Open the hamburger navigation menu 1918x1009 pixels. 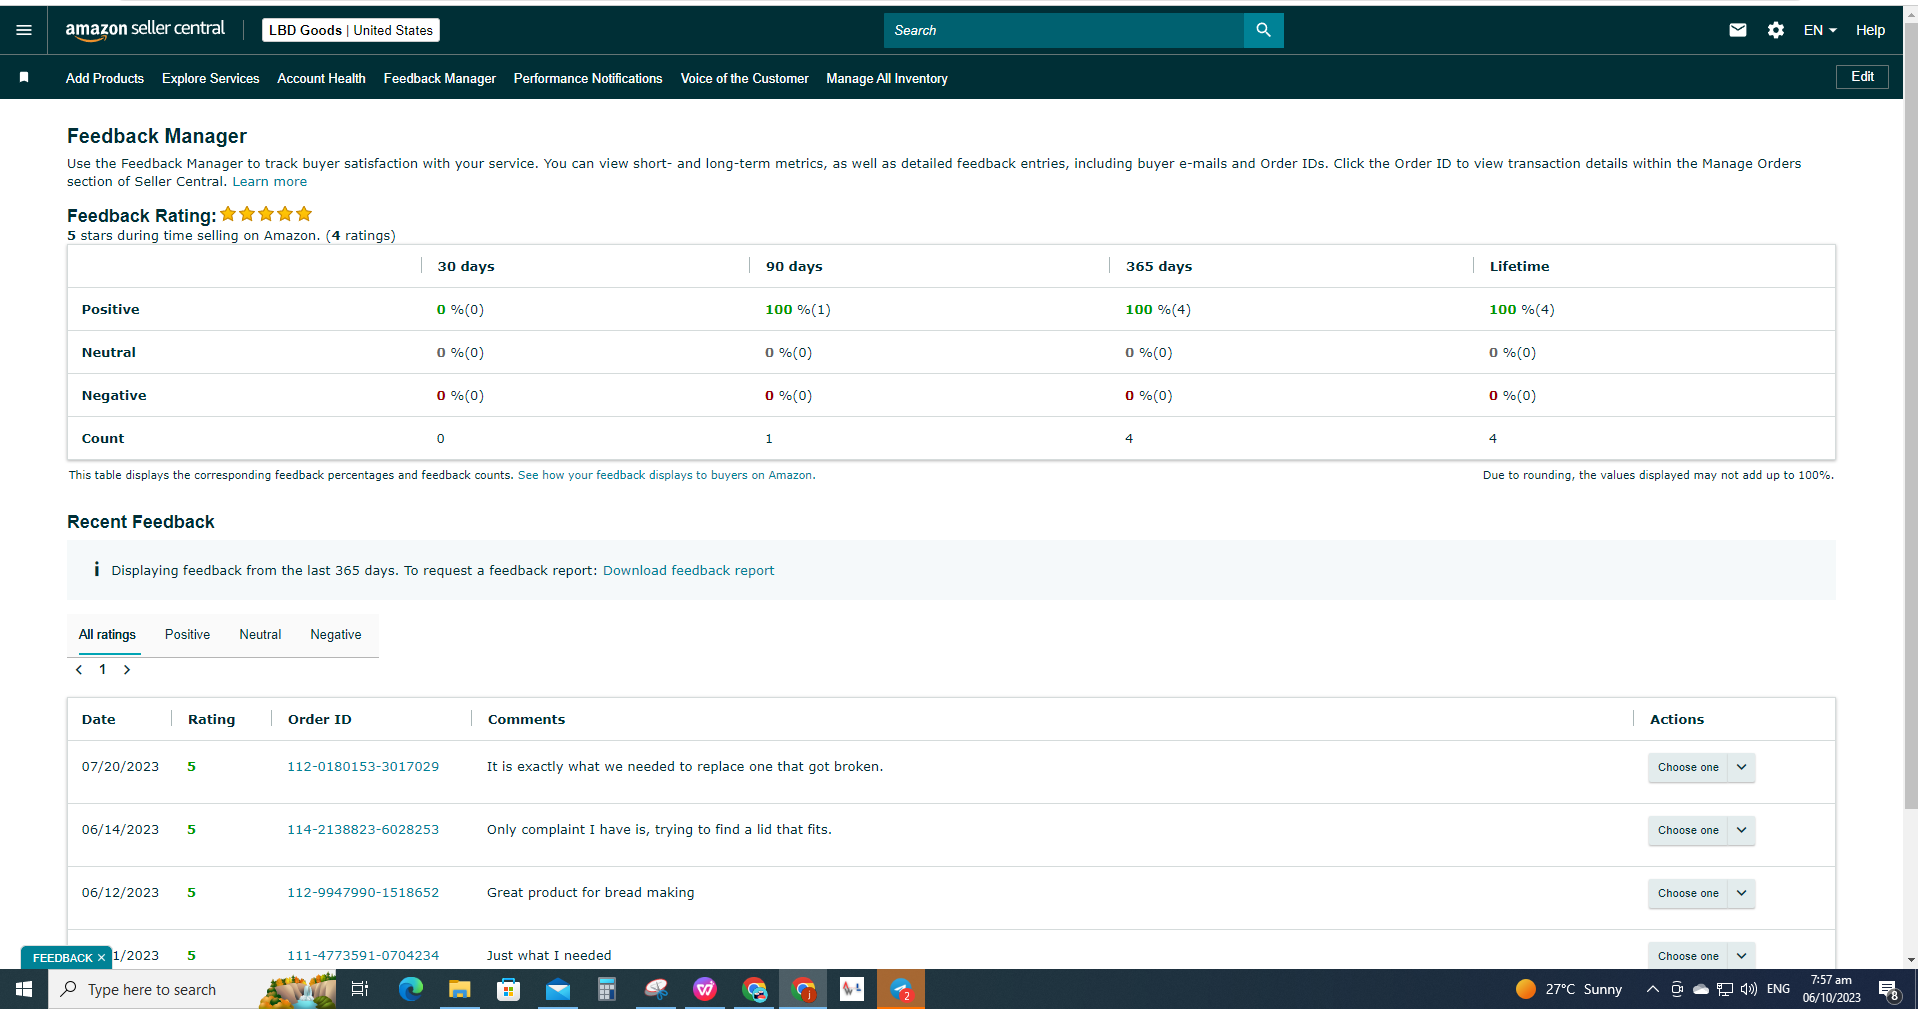click(24, 30)
